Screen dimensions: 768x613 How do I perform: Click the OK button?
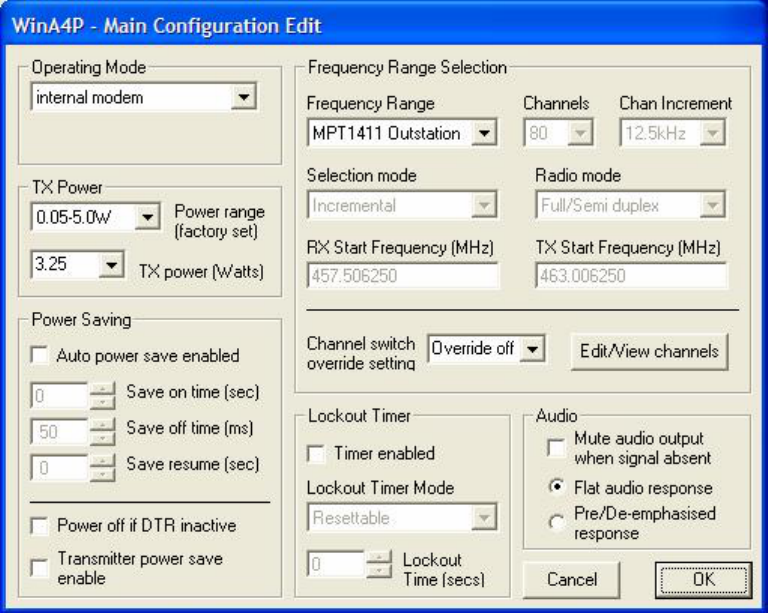tap(703, 580)
